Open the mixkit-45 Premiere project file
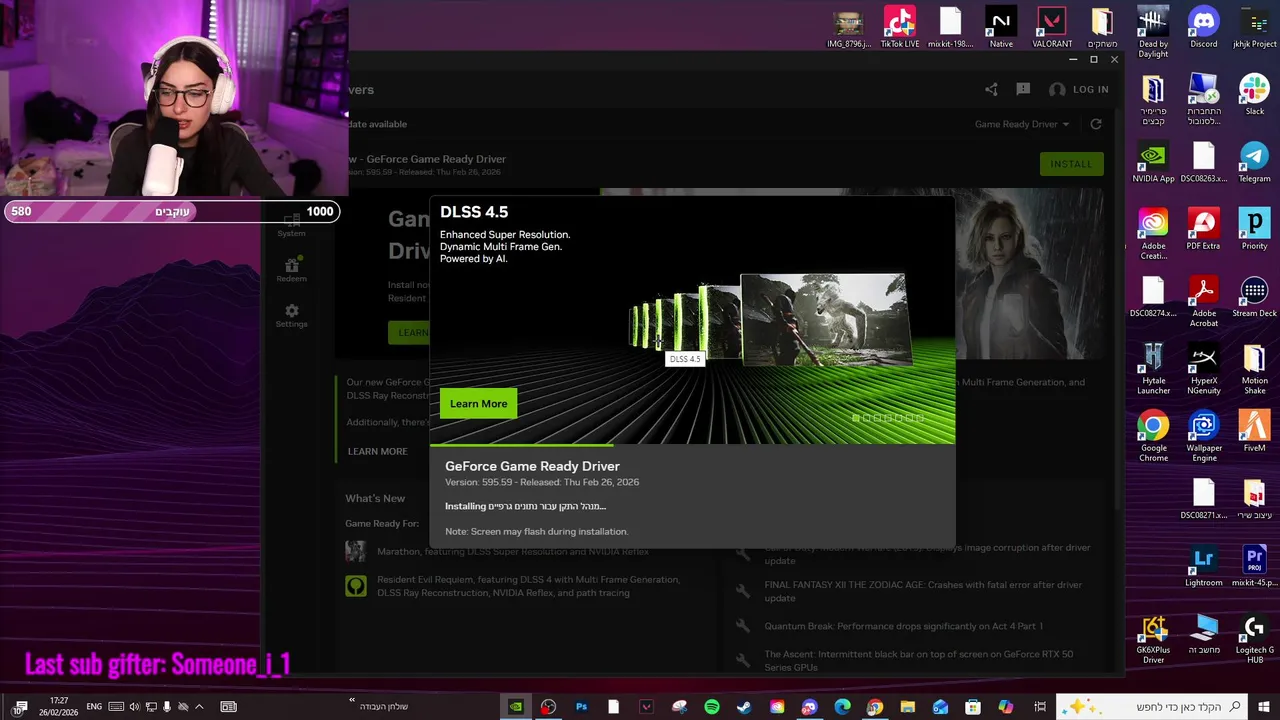Image resolution: width=1280 pixels, height=720 pixels. (1254, 566)
